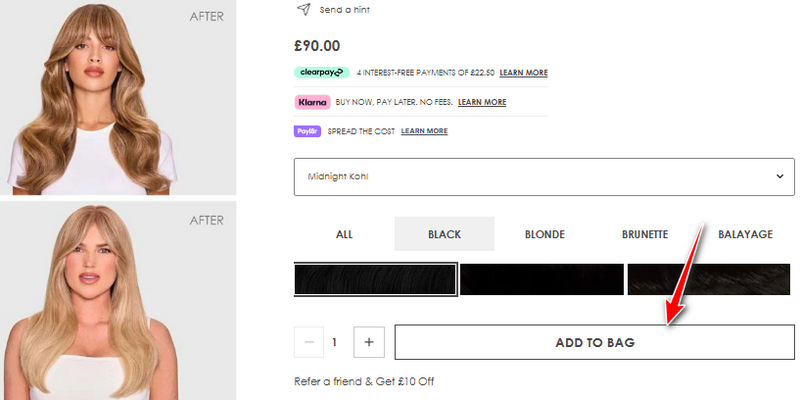Screen dimensions: 800x400
Task: View the blonde model AFTER photo
Action: tap(118, 300)
